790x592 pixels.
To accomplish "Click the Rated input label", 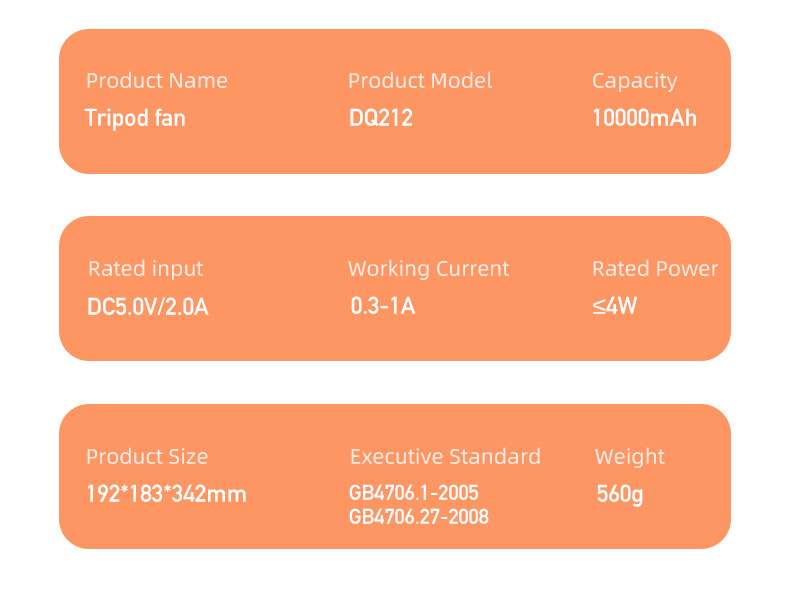I will pyautogui.click(x=145, y=269).
